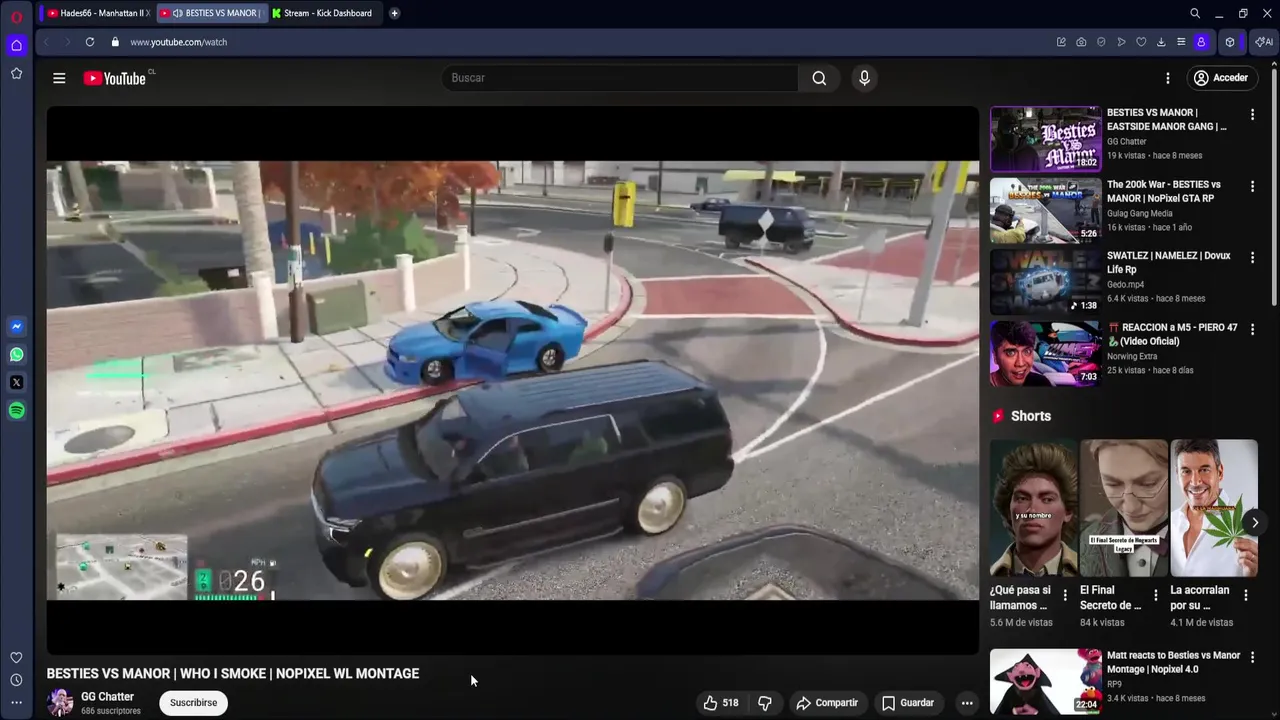The width and height of the screenshot is (1280, 720).
Task: Open YouTube settings three-dots beside Acceder
Action: click(1167, 78)
